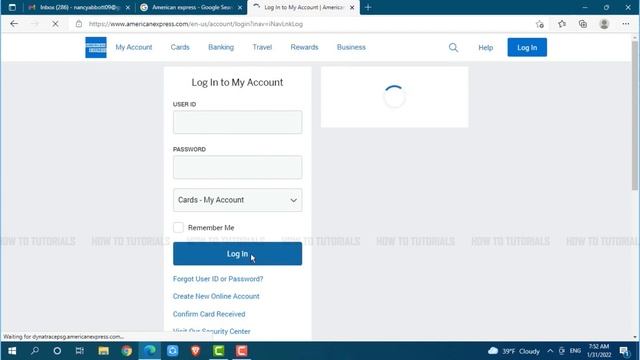Open the Banking menu
The image size is (640, 360).
click(x=221, y=47)
